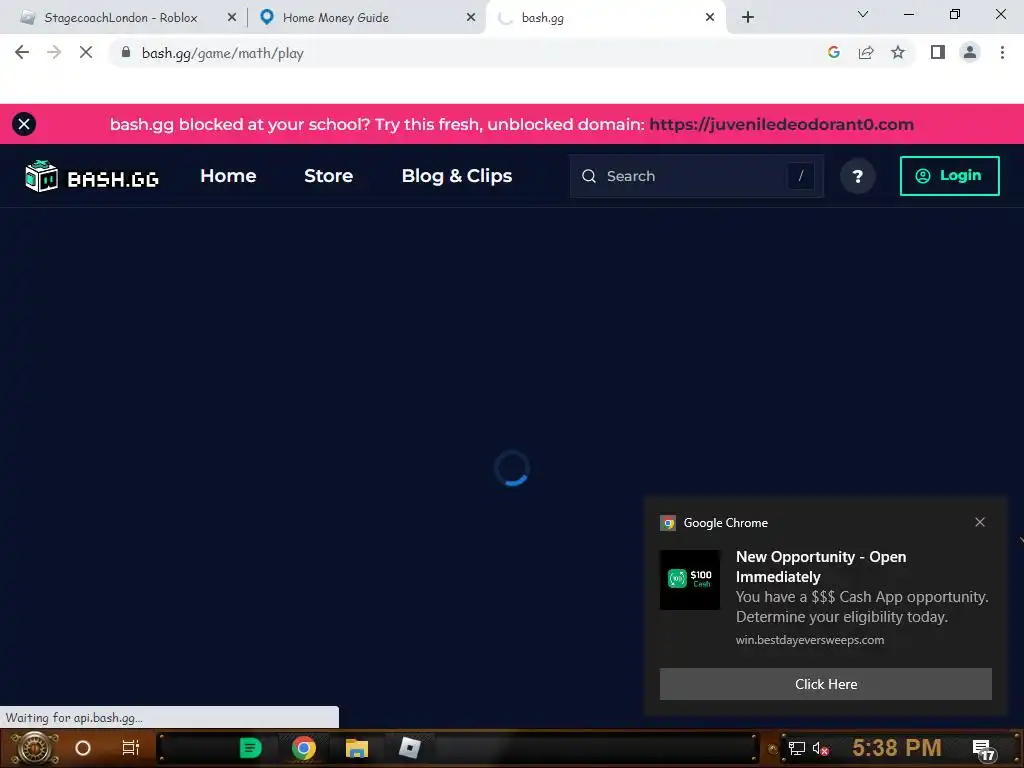Image resolution: width=1024 pixels, height=768 pixels.
Task: Click the BASH.GG logo
Action: pyautogui.click(x=92, y=176)
